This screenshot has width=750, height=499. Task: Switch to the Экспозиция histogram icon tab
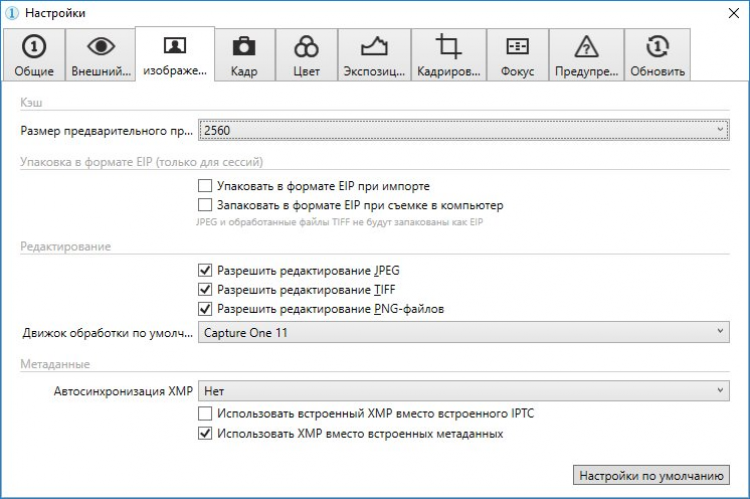tap(374, 46)
